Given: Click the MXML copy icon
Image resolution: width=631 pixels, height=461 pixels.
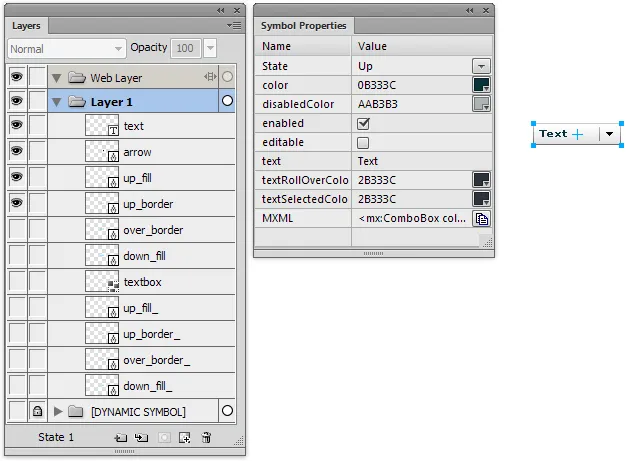Looking at the screenshot, I should tap(481, 218).
